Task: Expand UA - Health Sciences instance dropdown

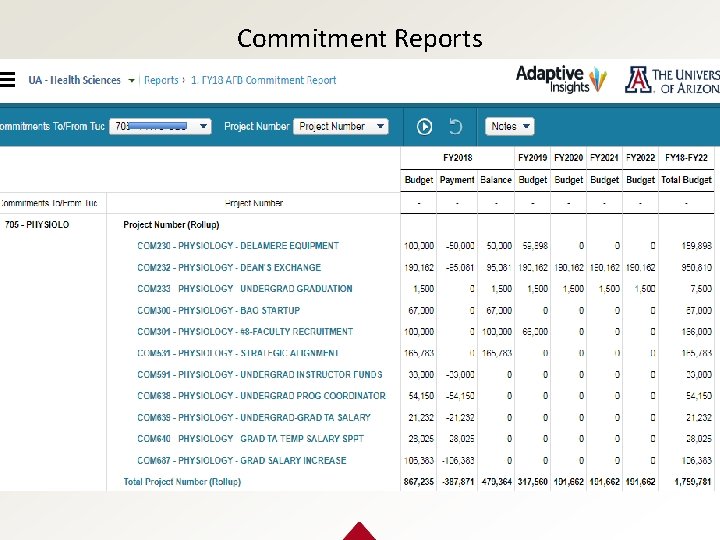Action: coord(131,80)
